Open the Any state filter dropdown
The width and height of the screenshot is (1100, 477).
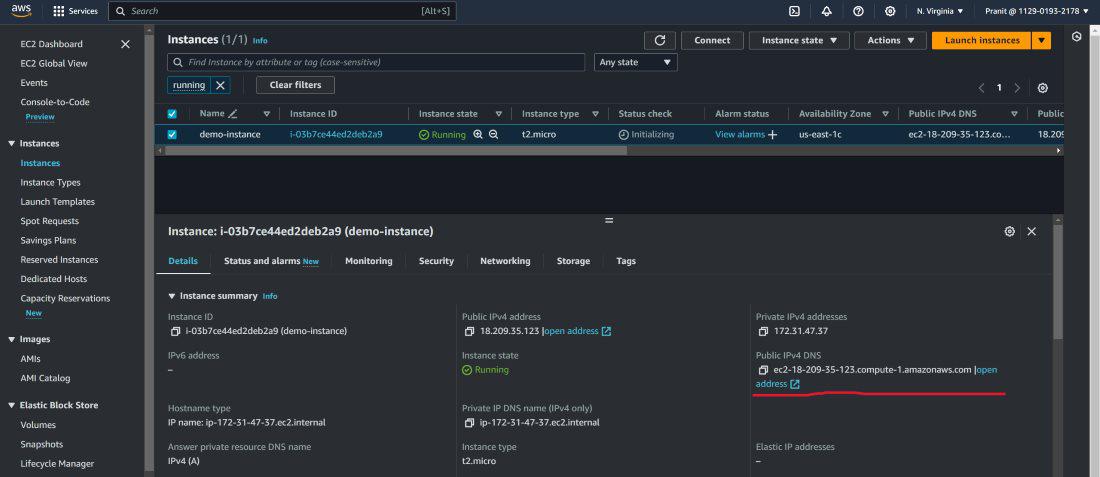(x=636, y=62)
